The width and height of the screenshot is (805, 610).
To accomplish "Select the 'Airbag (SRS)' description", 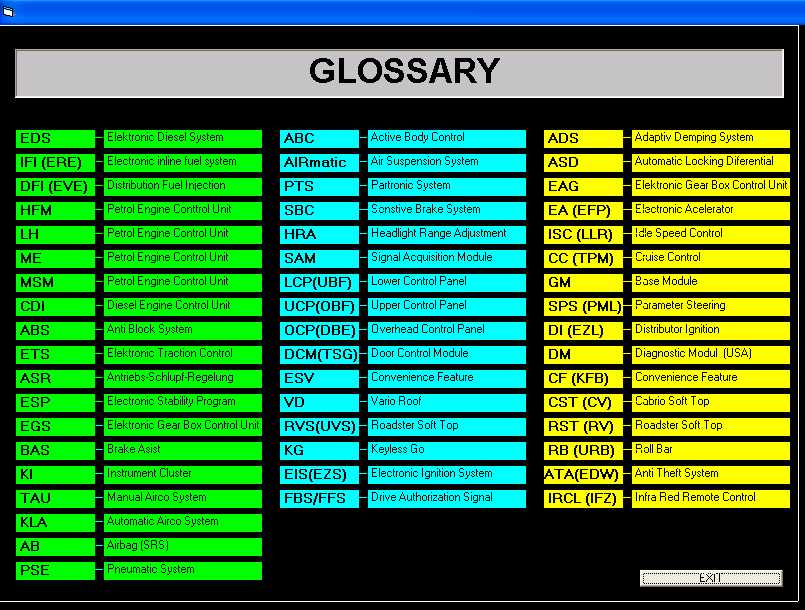I will point(183,546).
